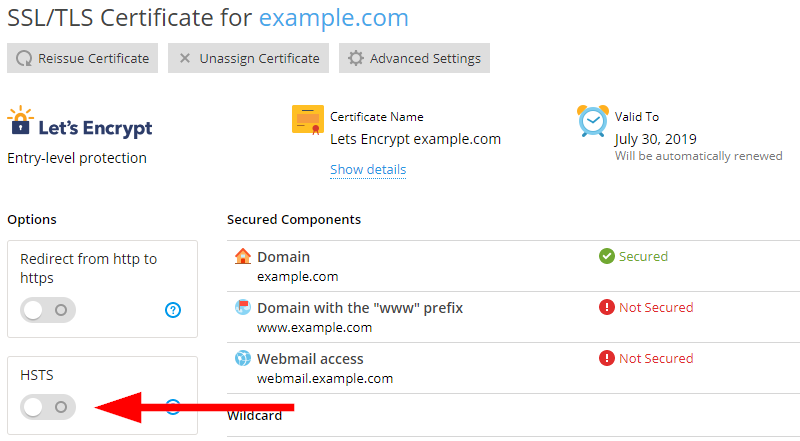
Task: Click the alarm clock Valid To icon
Action: pos(592,120)
